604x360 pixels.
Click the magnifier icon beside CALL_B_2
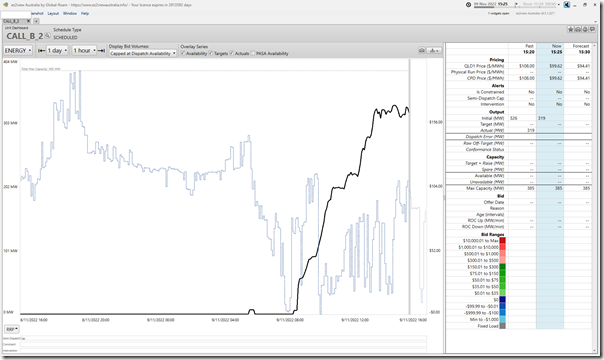click(48, 36)
